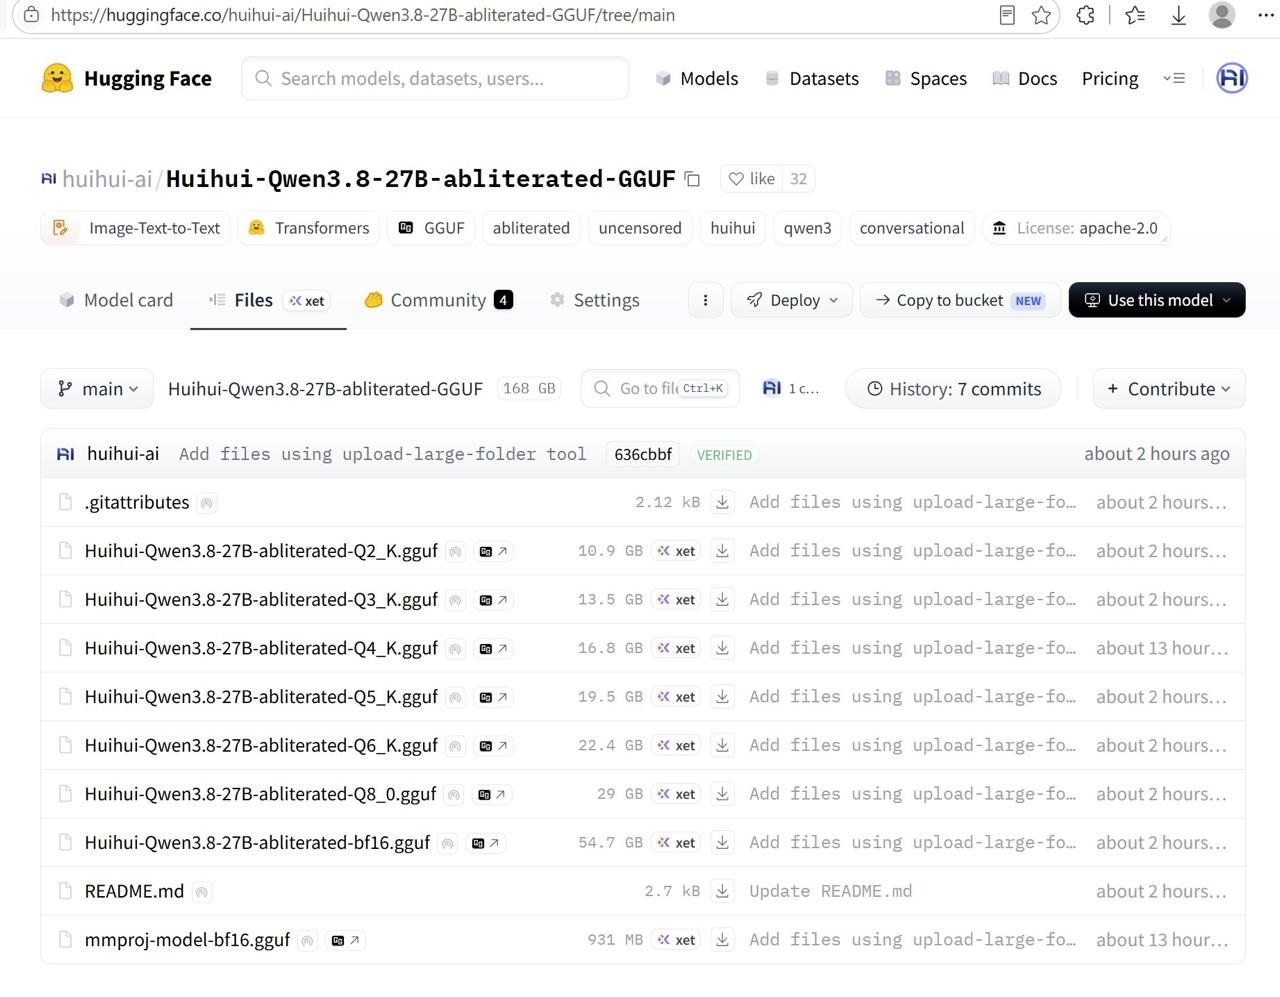Download the mmproj-model-bf16.gguf file
1280x997 pixels.
click(x=722, y=940)
